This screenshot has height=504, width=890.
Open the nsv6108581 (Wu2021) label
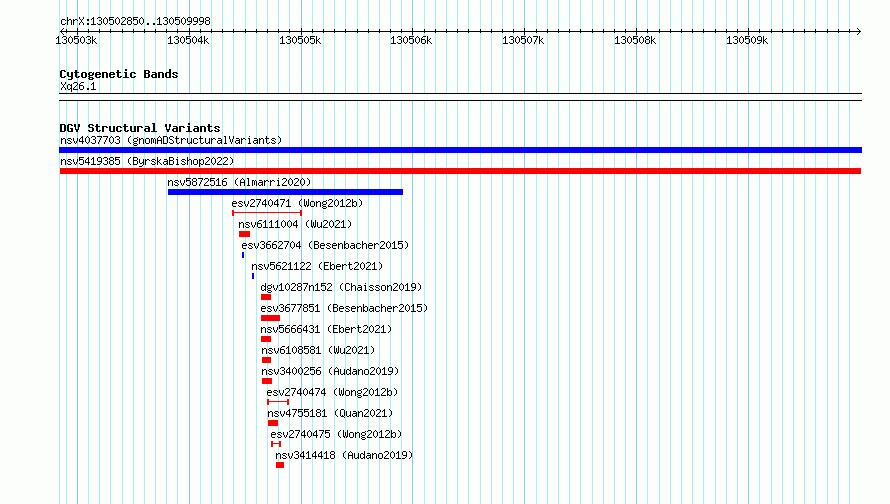[318, 350]
